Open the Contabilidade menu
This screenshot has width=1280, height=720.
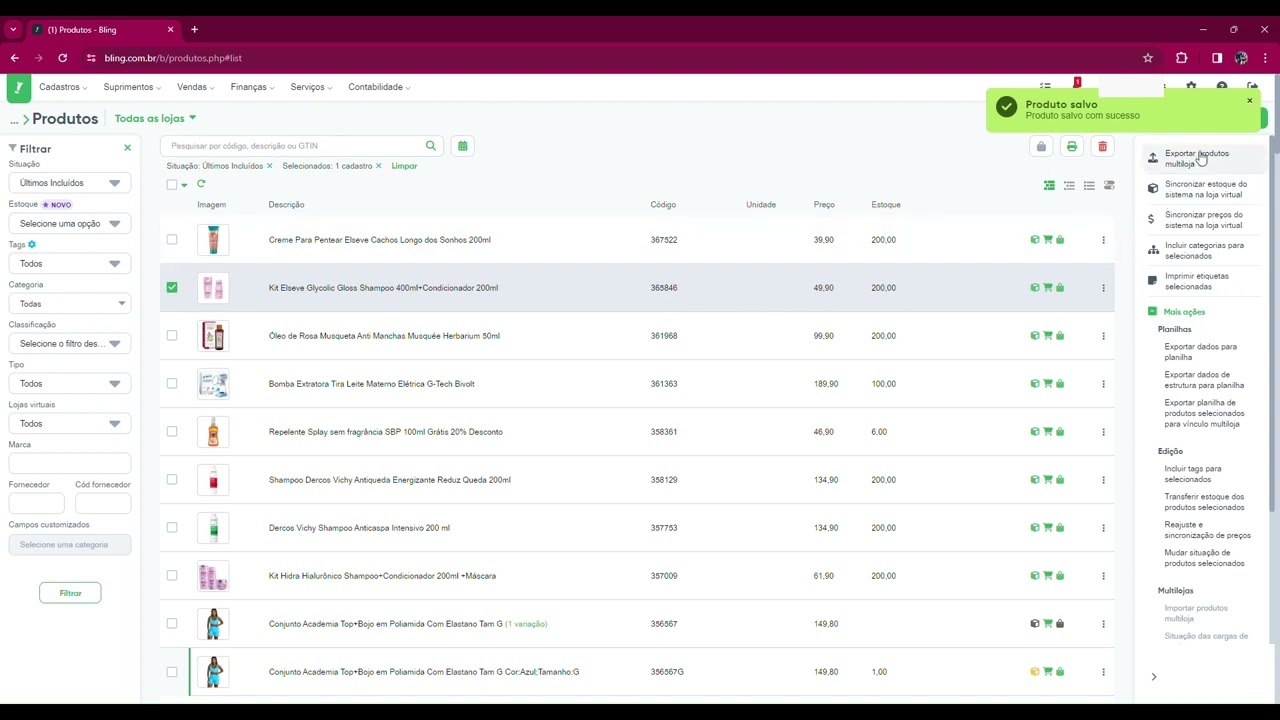(380, 87)
